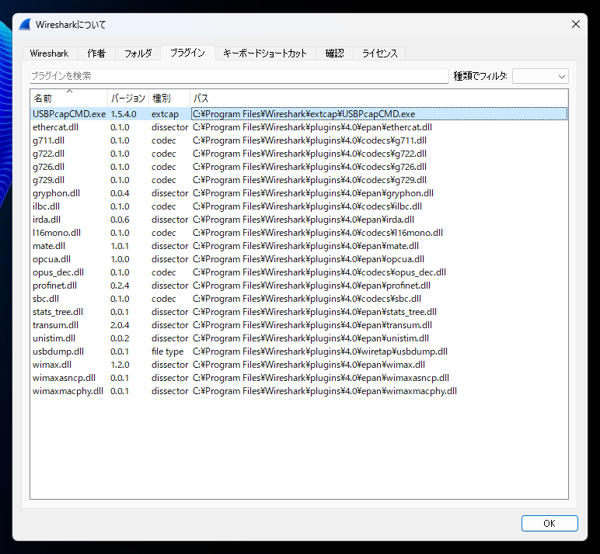This screenshot has height=554, width=600.
Task: Select the stats_tree.dll plugin row
Action: (x=299, y=312)
